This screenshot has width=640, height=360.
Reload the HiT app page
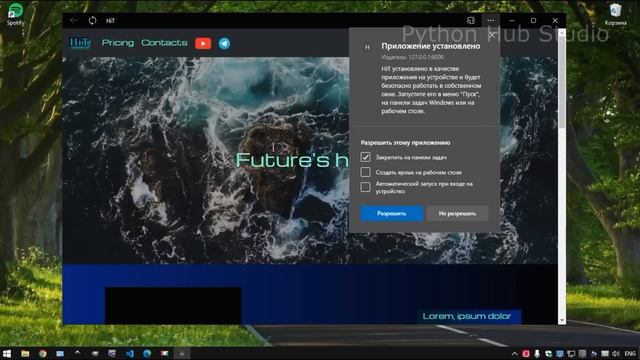93,20
